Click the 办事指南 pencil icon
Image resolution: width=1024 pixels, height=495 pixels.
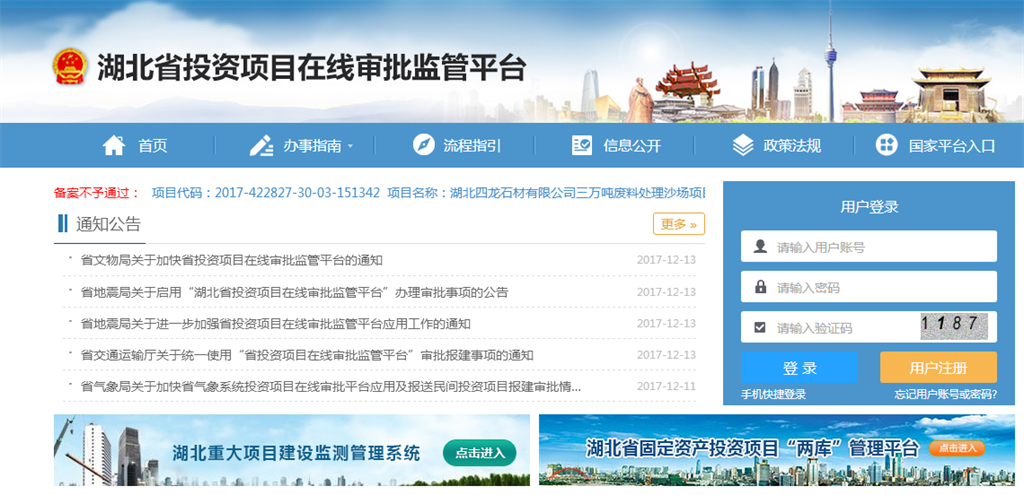click(261, 146)
